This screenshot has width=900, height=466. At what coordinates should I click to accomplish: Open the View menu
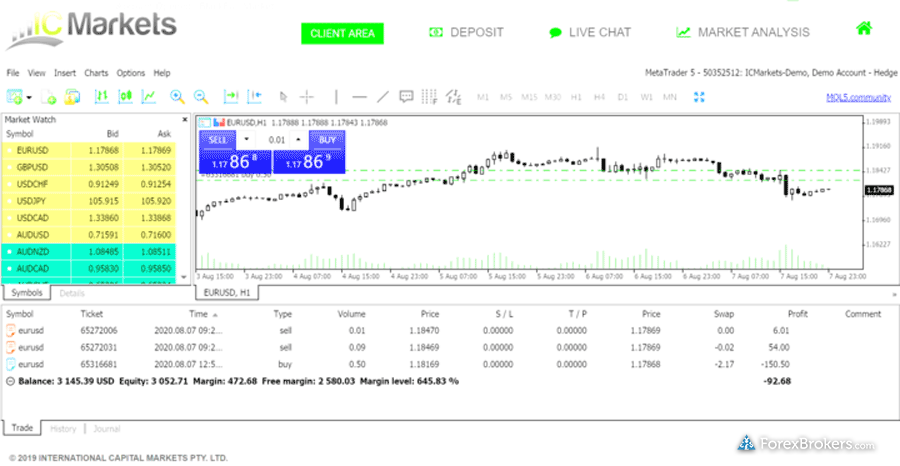(37, 73)
